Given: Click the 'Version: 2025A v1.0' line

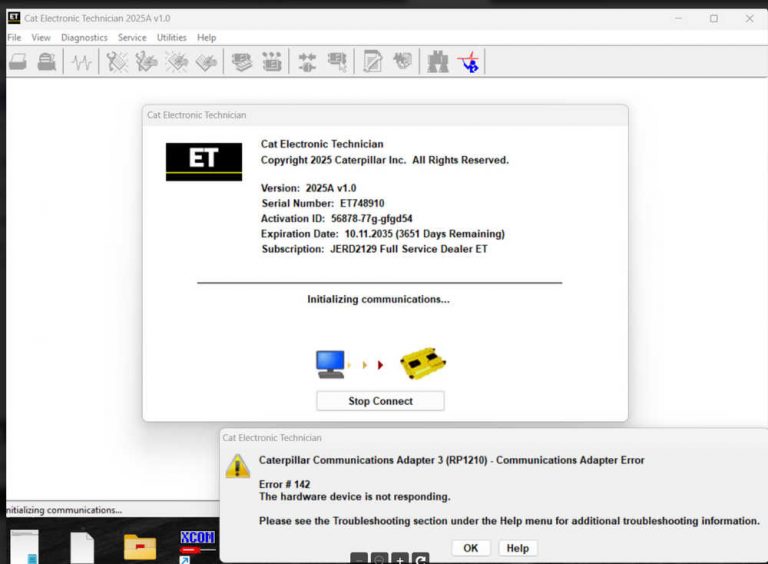Looking at the screenshot, I should coord(309,188).
